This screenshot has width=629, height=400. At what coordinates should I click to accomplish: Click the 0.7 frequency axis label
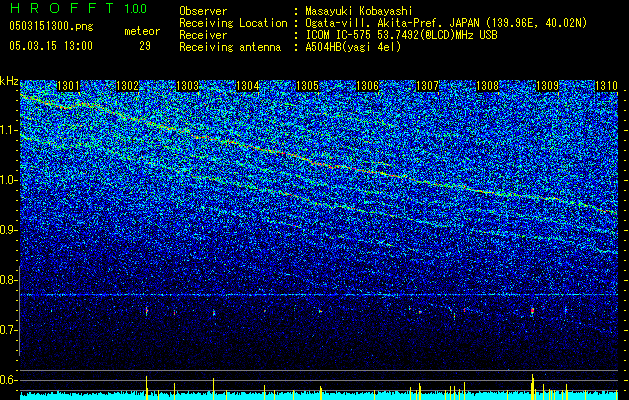[9, 330]
